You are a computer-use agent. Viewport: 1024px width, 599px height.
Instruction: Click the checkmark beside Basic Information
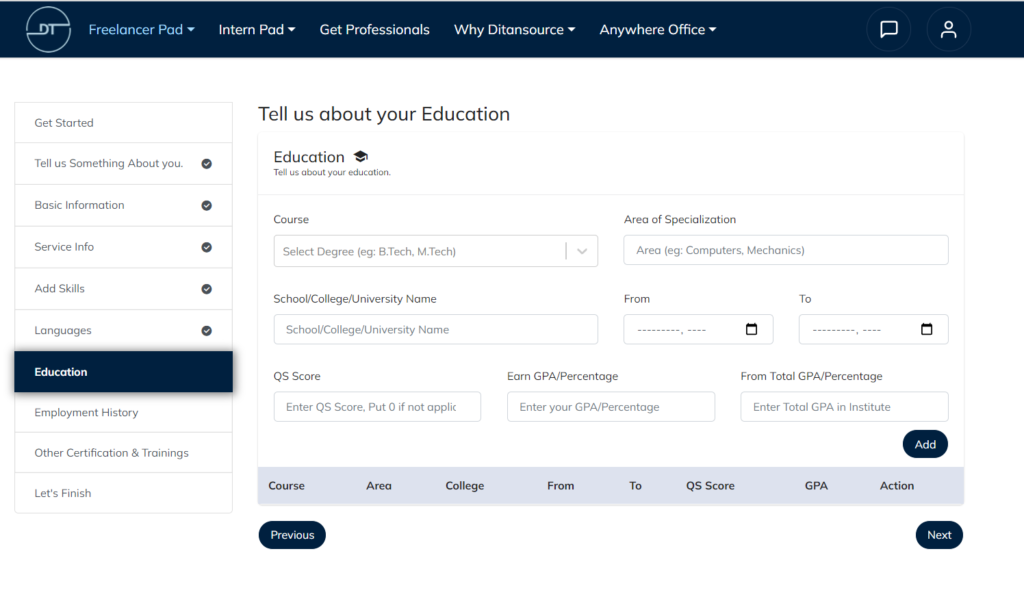(x=207, y=205)
